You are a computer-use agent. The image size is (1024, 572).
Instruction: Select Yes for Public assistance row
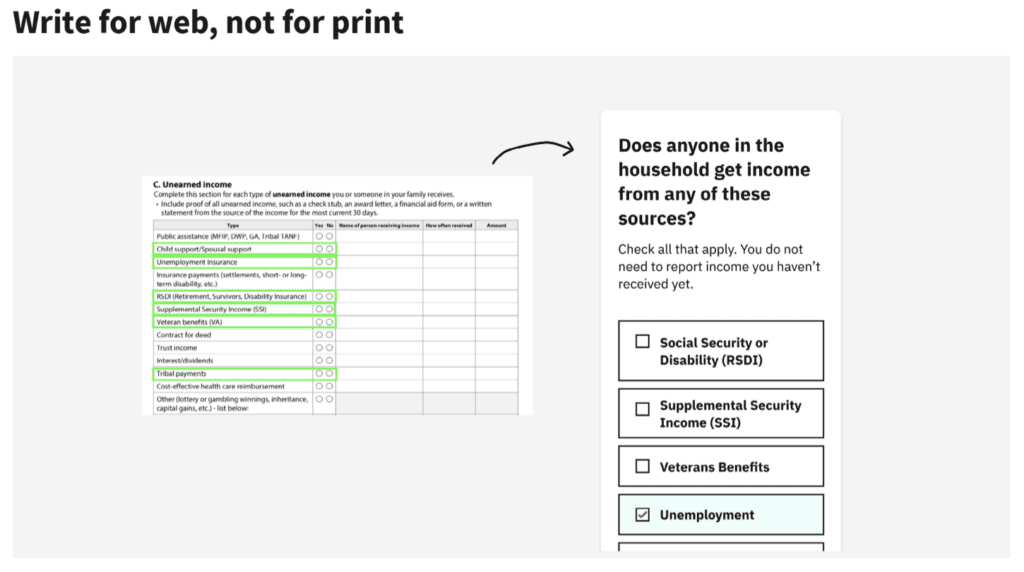[319, 236]
